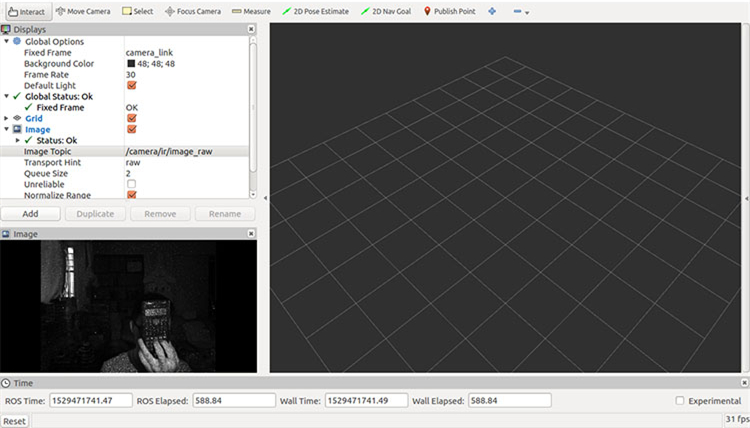Choose the Select tool in toolbar
Viewport: 750px width, 428px height.
point(138,11)
